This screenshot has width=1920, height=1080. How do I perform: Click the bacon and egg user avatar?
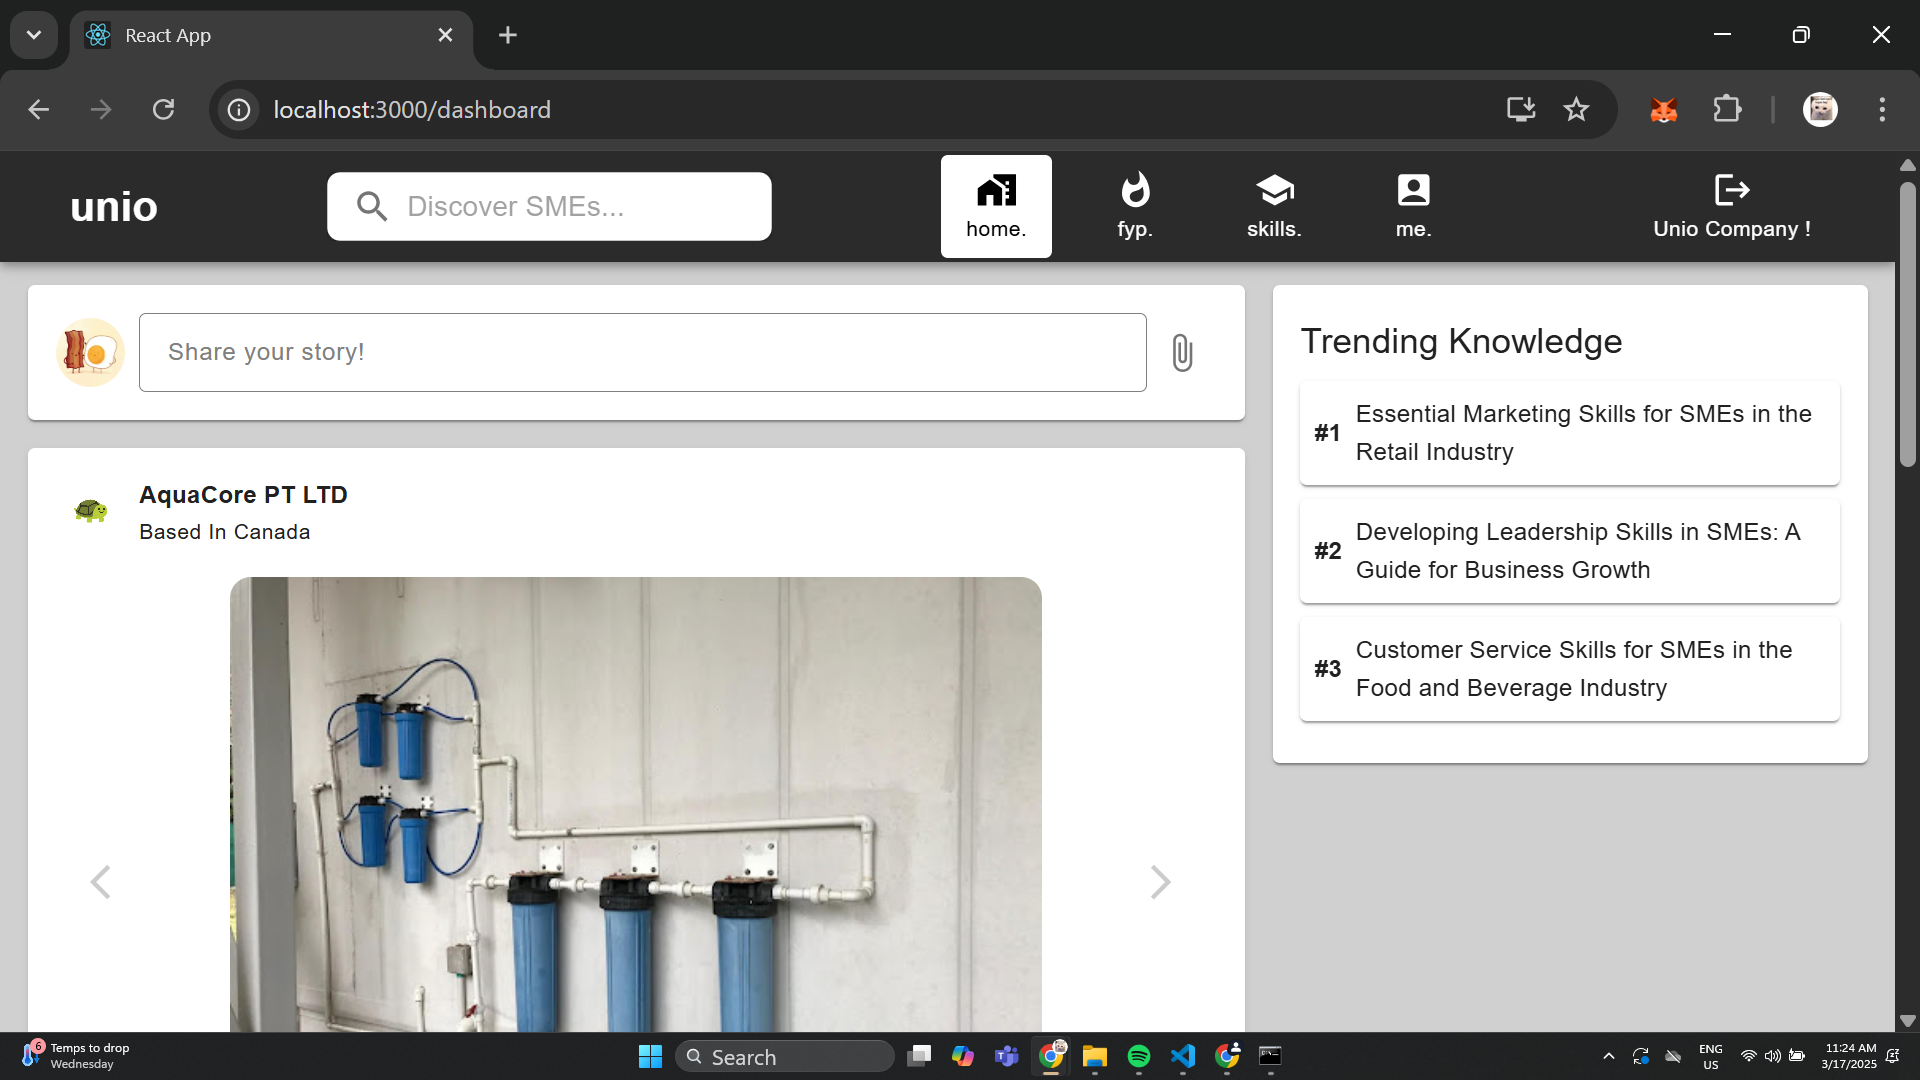pos(91,353)
